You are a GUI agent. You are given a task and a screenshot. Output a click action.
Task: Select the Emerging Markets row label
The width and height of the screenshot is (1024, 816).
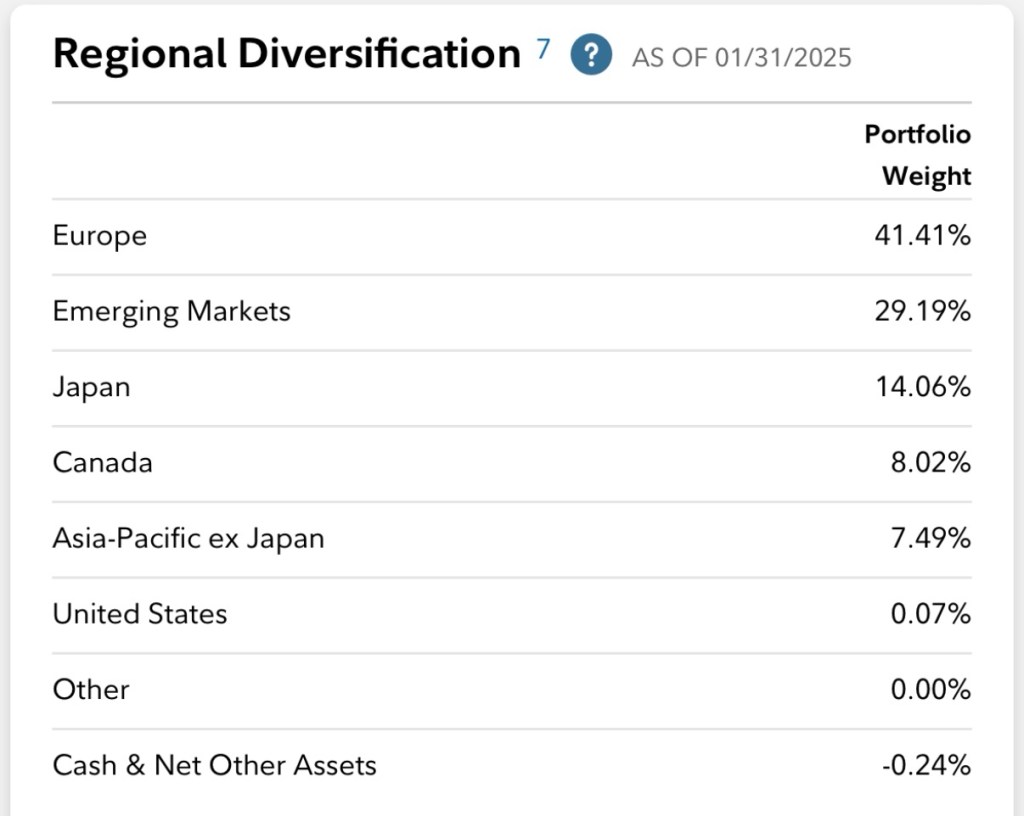(x=171, y=311)
